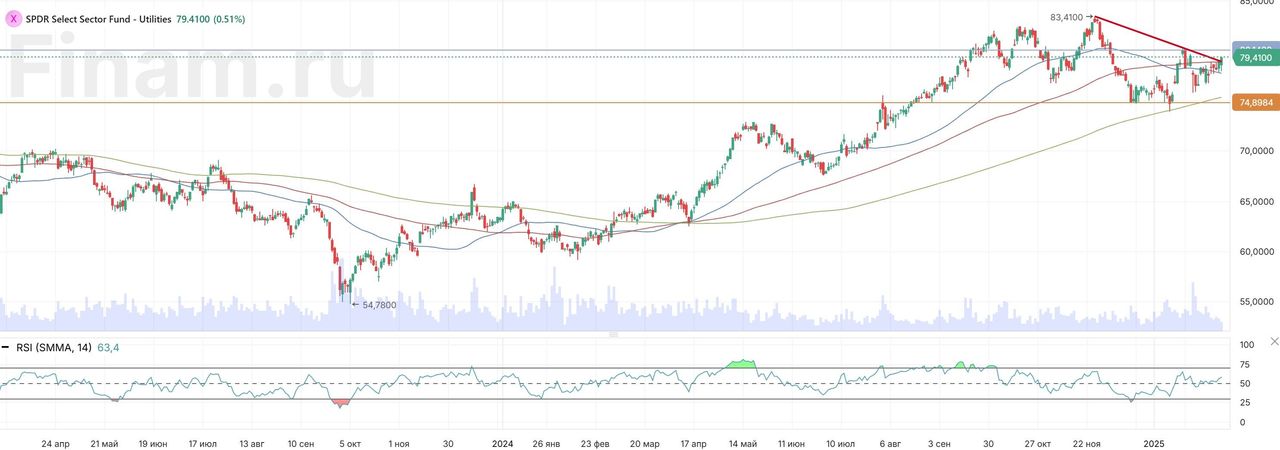Click the green overbought RSI area near May
This screenshot has height=450, width=1280.
[x=741, y=362]
